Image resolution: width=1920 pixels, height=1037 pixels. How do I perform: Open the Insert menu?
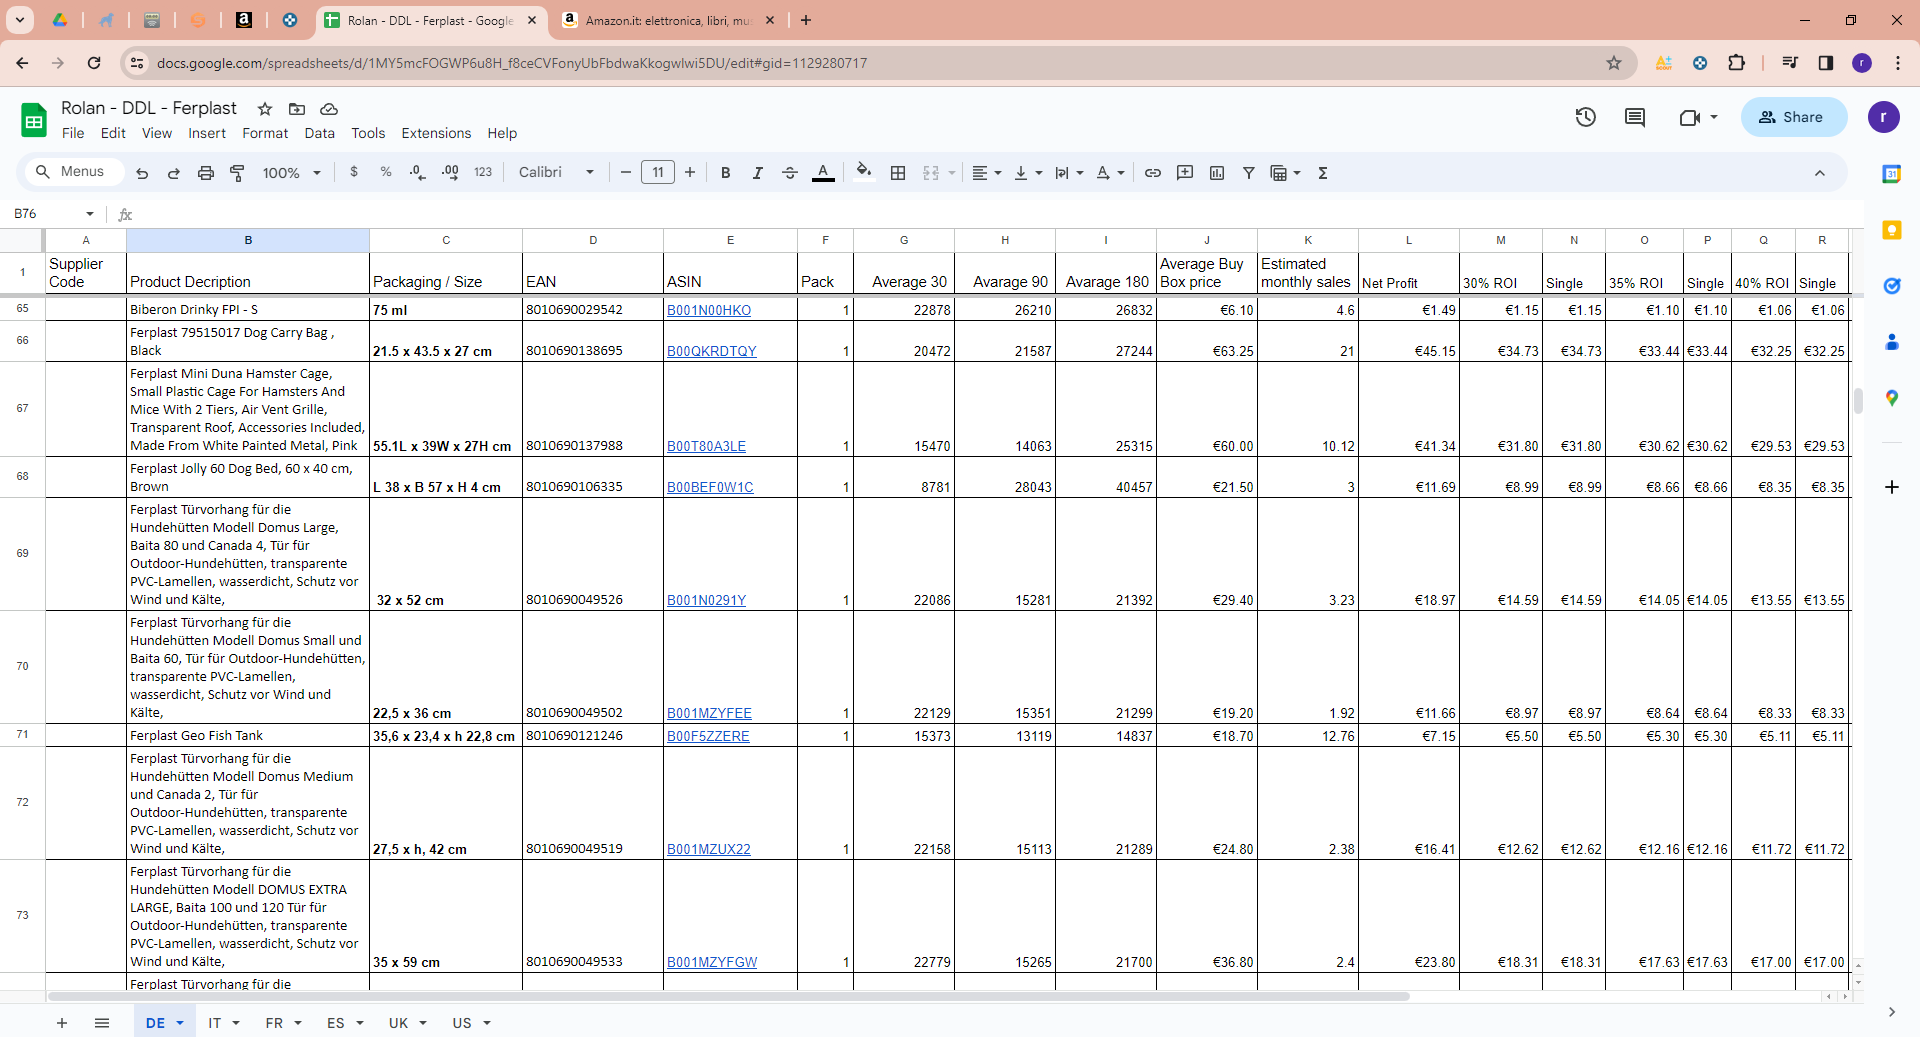(207, 133)
